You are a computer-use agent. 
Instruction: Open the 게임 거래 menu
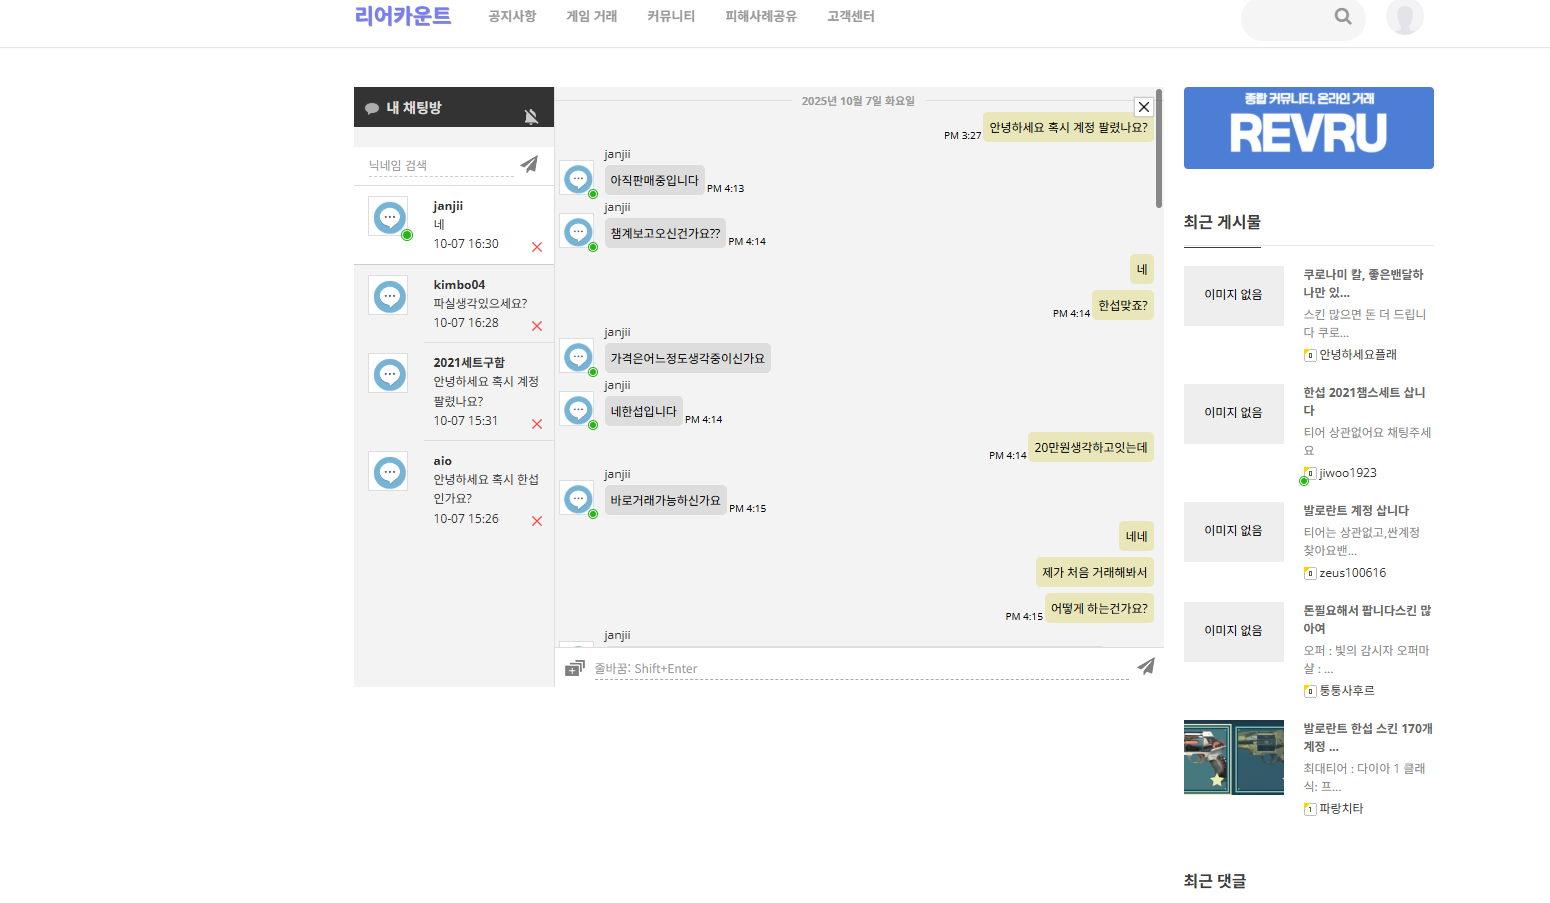click(x=591, y=16)
